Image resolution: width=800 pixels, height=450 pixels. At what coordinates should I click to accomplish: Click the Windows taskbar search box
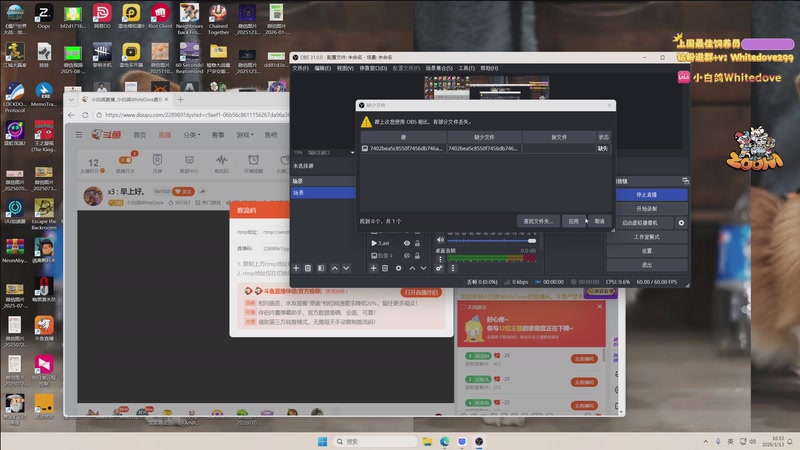tap(376, 441)
